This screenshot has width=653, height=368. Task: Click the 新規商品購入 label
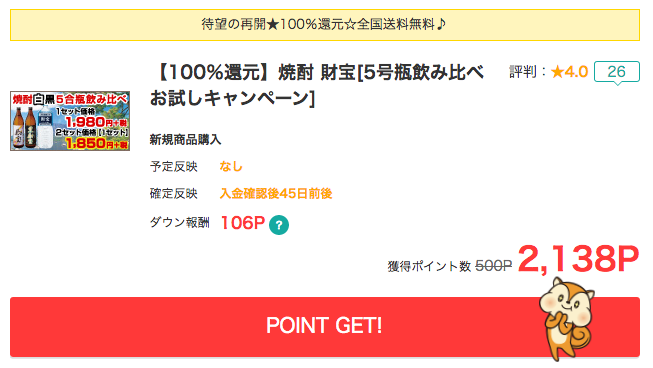click(x=185, y=139)
